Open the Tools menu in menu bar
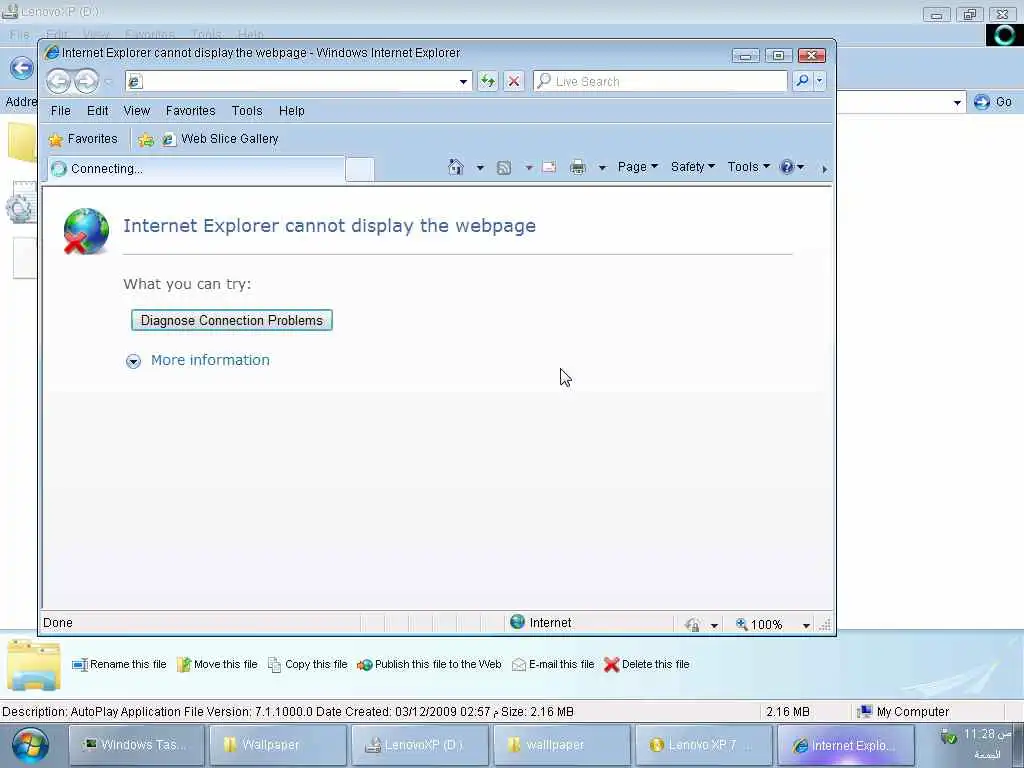Screen dimensions: 1024x768 pyautogui.click(x=247, y=111)
